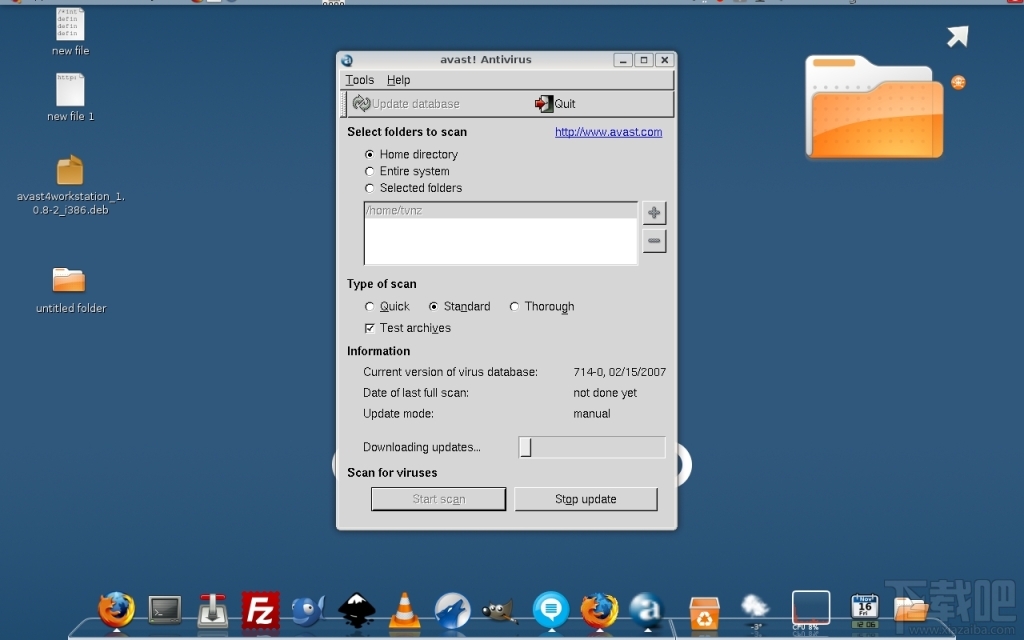
Task: Click the large orange folder desklet
Action: (x=874, y=108)
